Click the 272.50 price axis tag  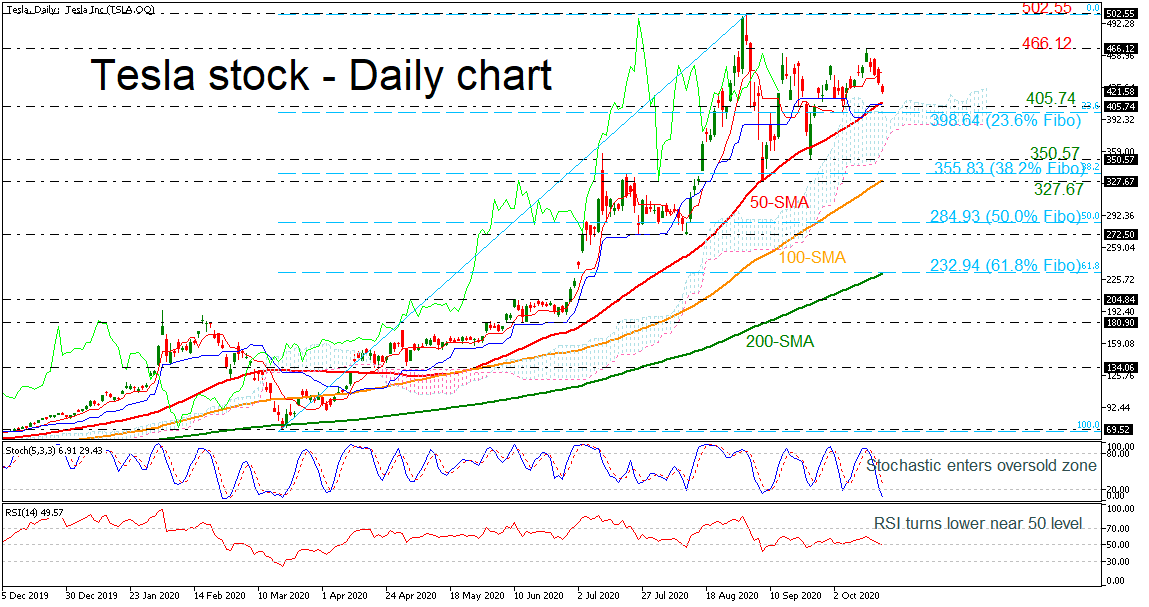[x=1120, y=235]
